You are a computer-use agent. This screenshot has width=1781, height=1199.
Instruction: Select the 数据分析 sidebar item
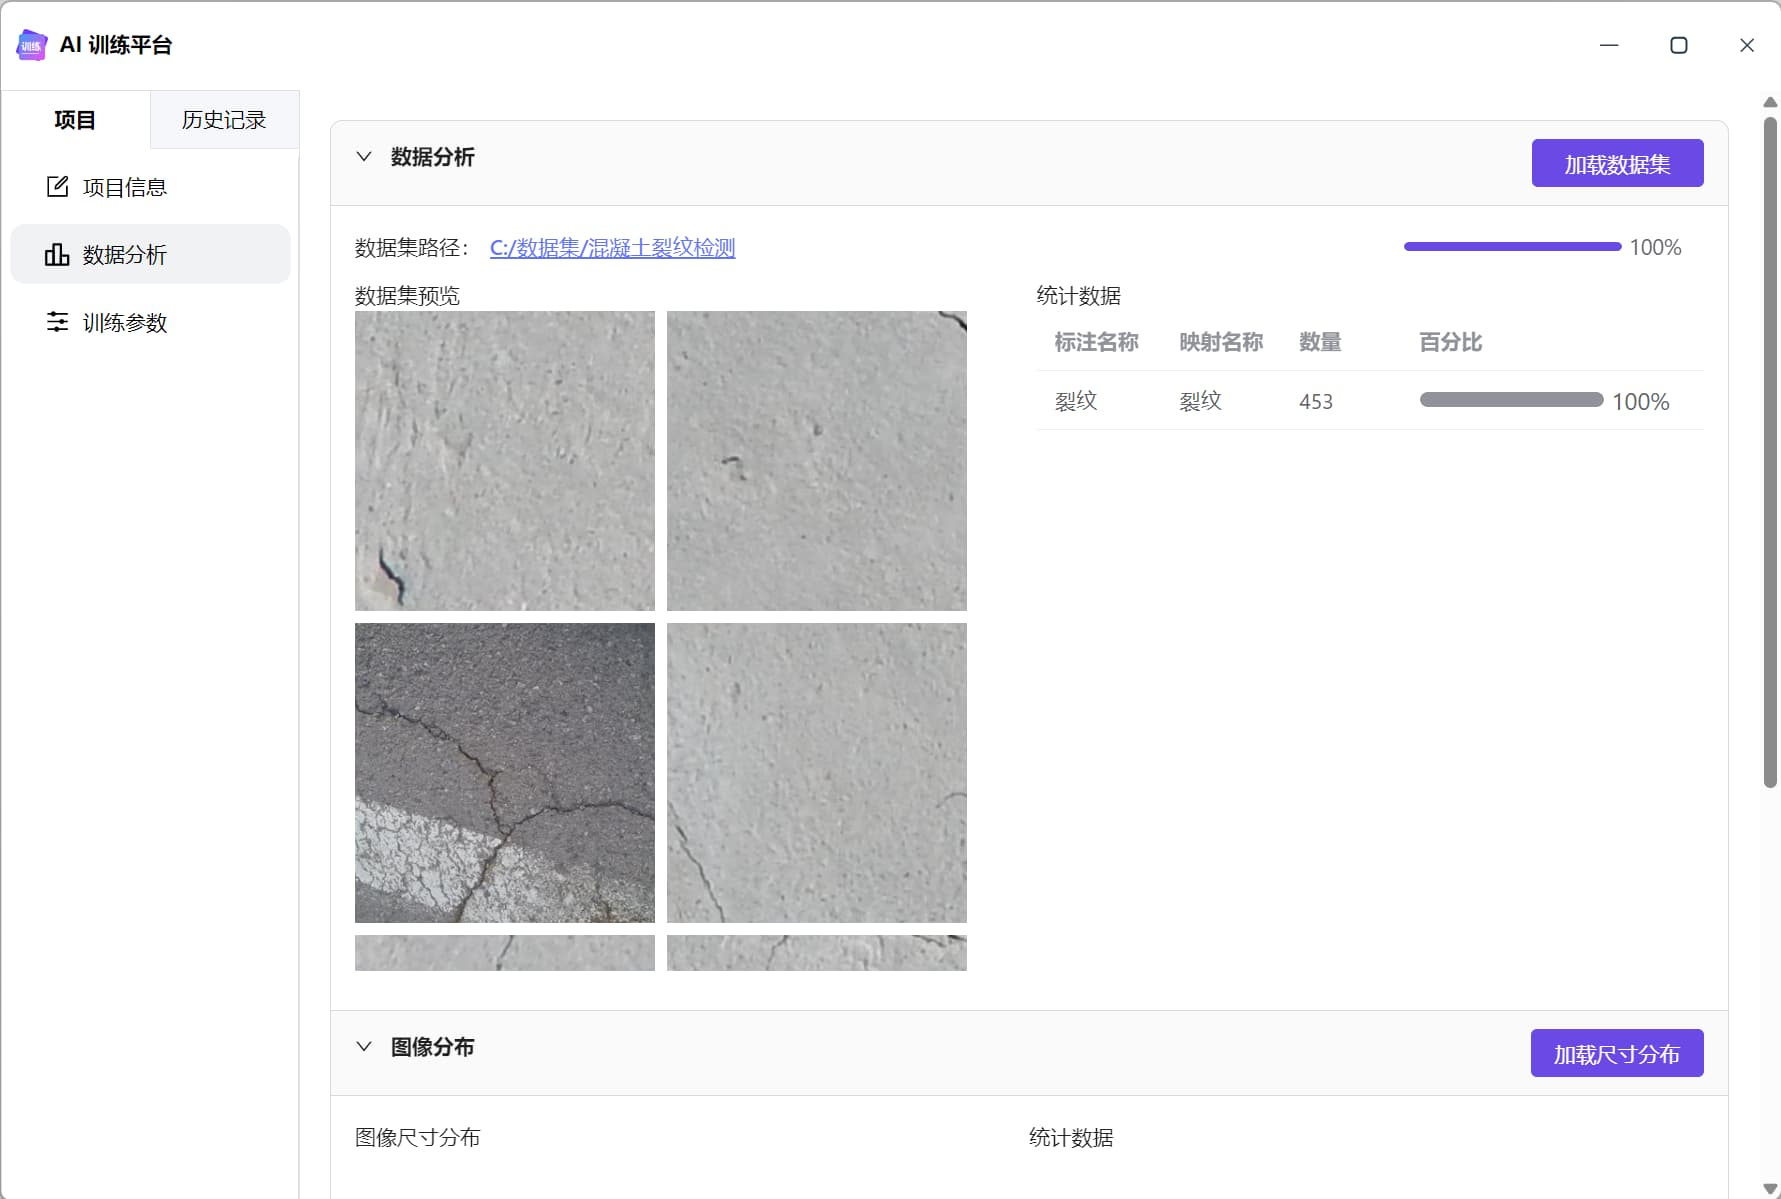coord(150,254)
